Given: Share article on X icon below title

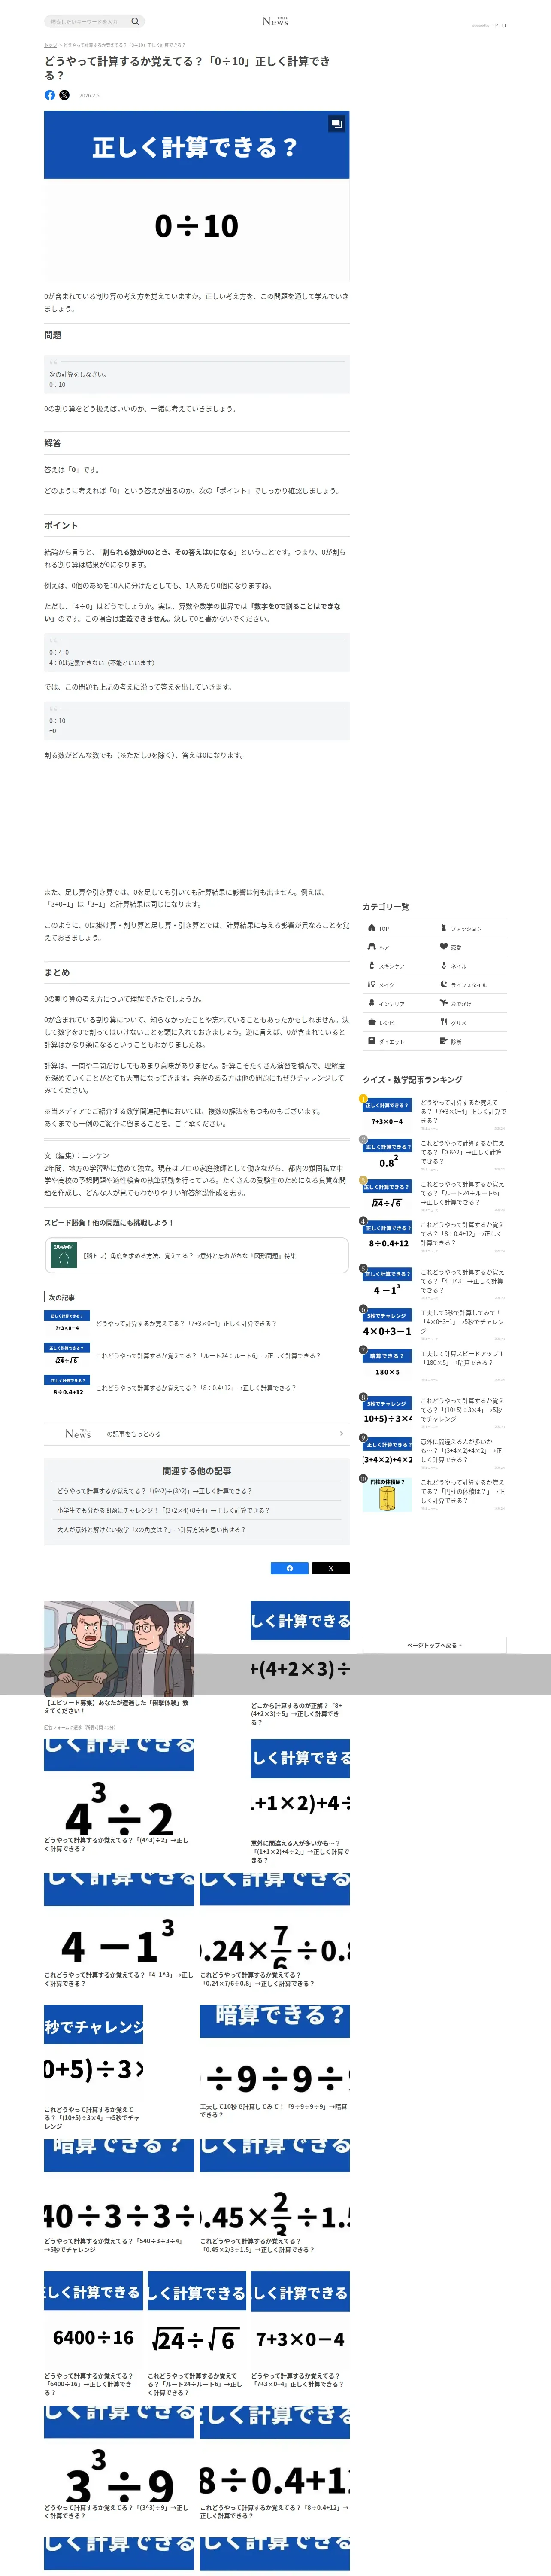Looking at the screenshot, I should tap(64, 95).
